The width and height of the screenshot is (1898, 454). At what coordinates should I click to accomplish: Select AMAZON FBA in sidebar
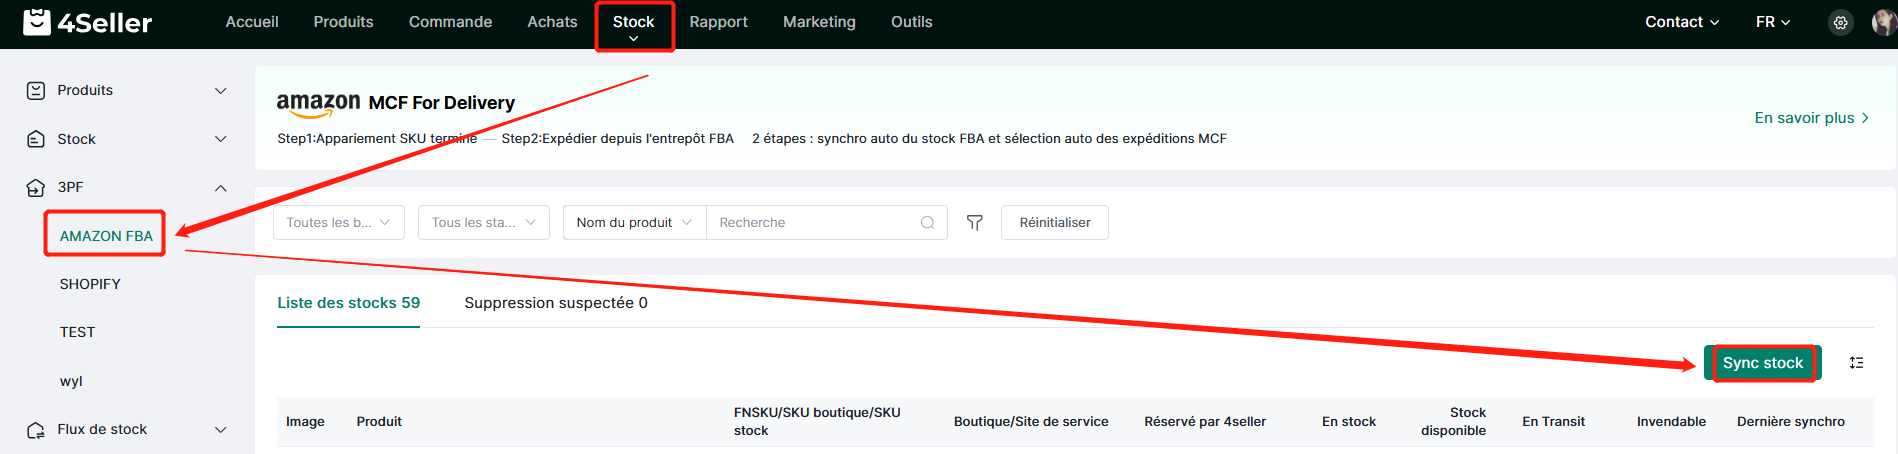pyautogui.click(x=106, y=236)
